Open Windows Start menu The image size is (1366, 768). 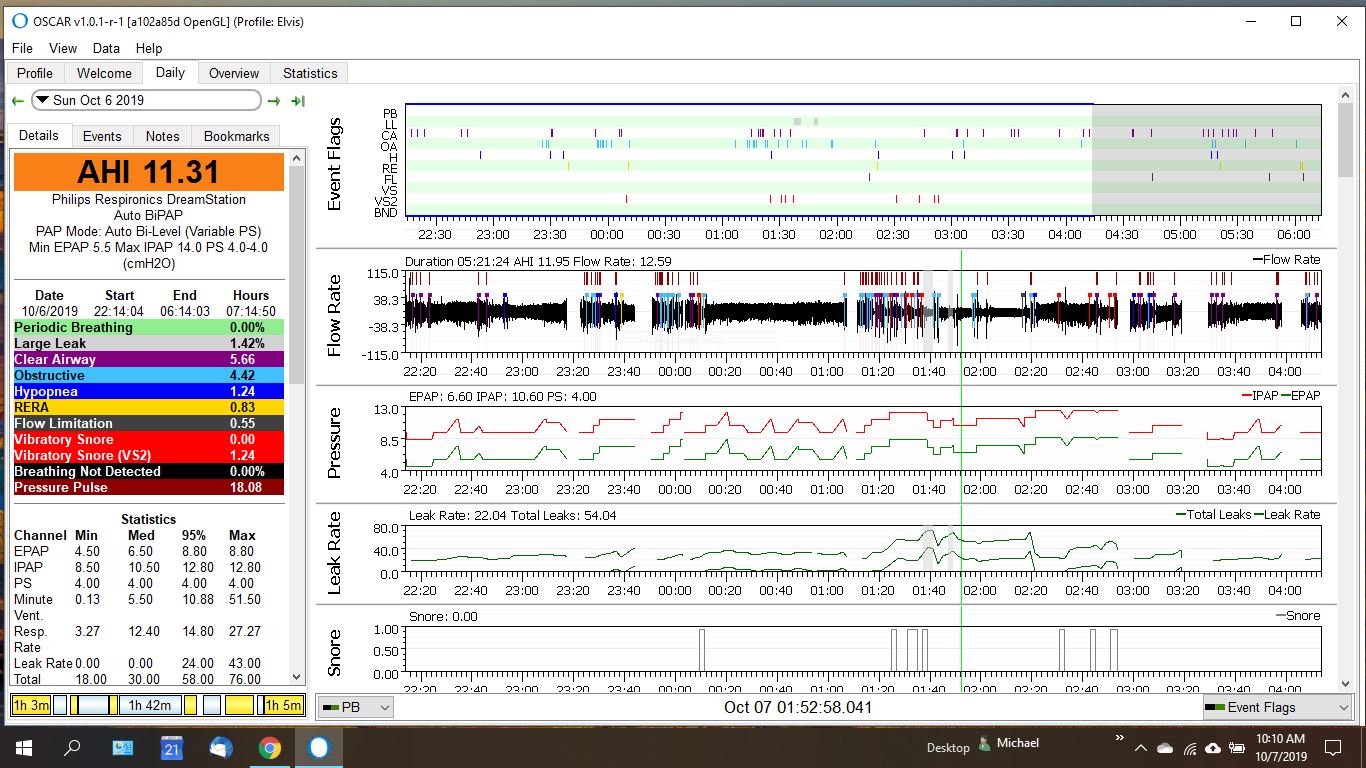[23, 747]
